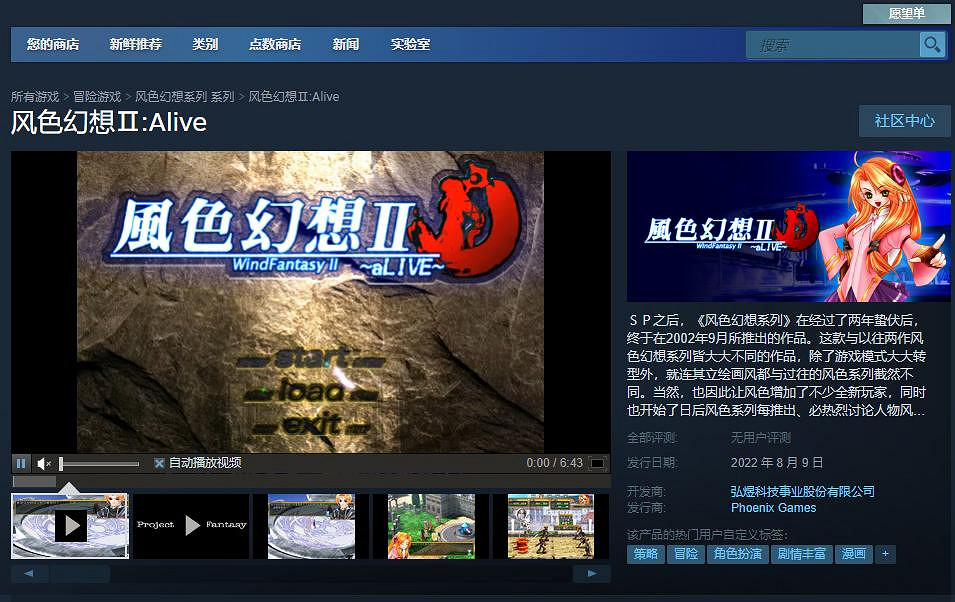Click the right arrow to advance thumbnails

(591, 572)
